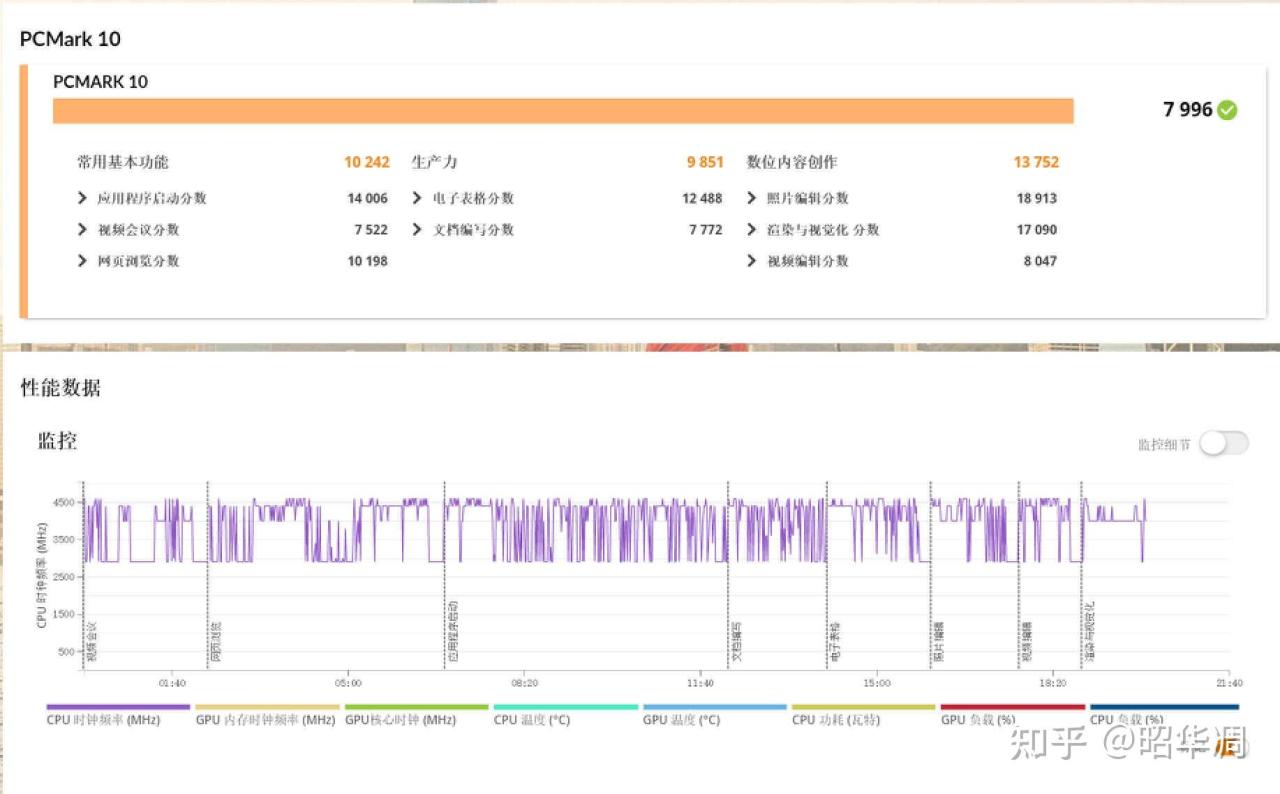The height and width of the screenshot is (794, 1280).
Task: Click the 08:20 time axis label
Action: pyautogui.click(x=524, y=683)
